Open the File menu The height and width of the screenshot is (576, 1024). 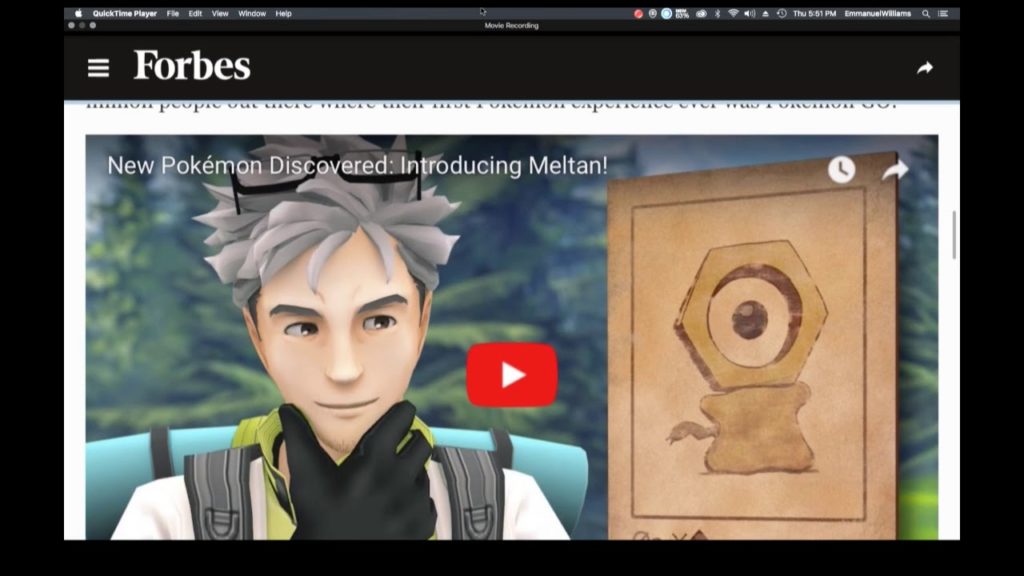pyautogui.click(x=173, y=14)
